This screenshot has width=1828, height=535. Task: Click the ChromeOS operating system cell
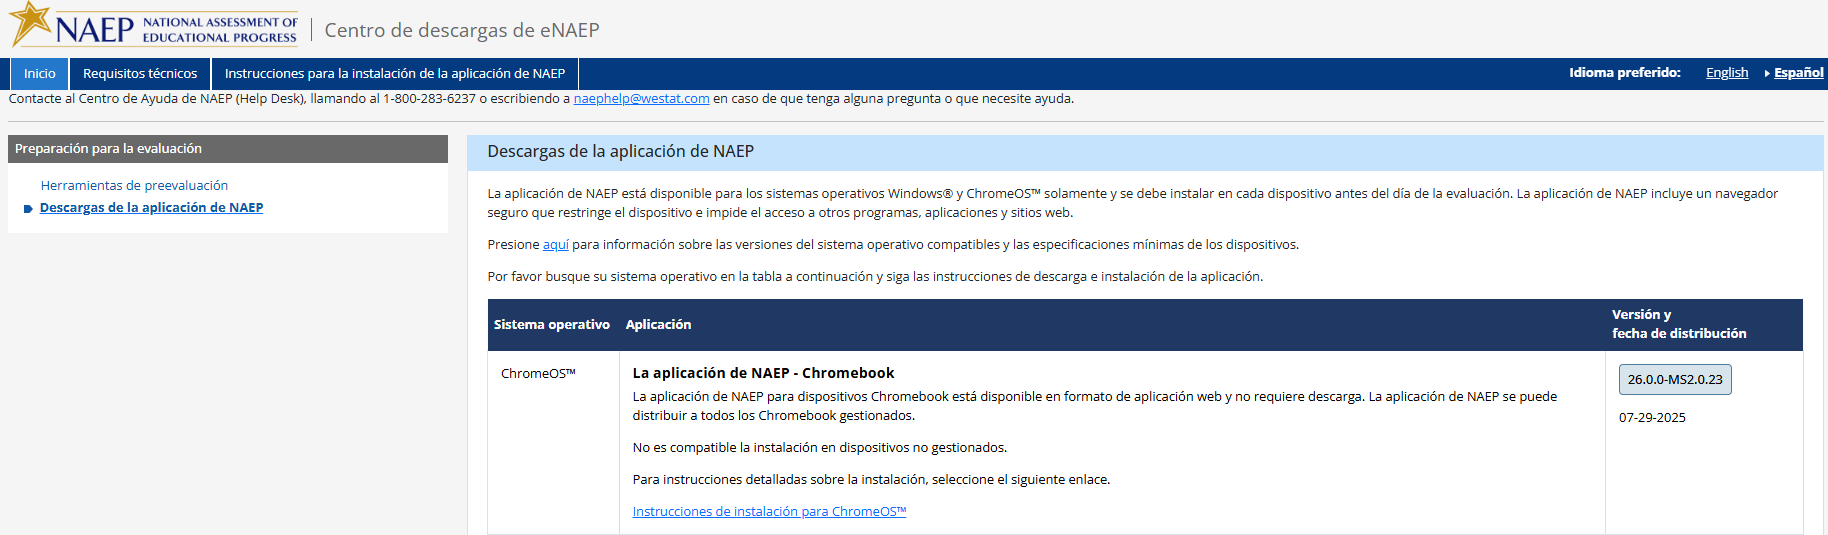538,374
